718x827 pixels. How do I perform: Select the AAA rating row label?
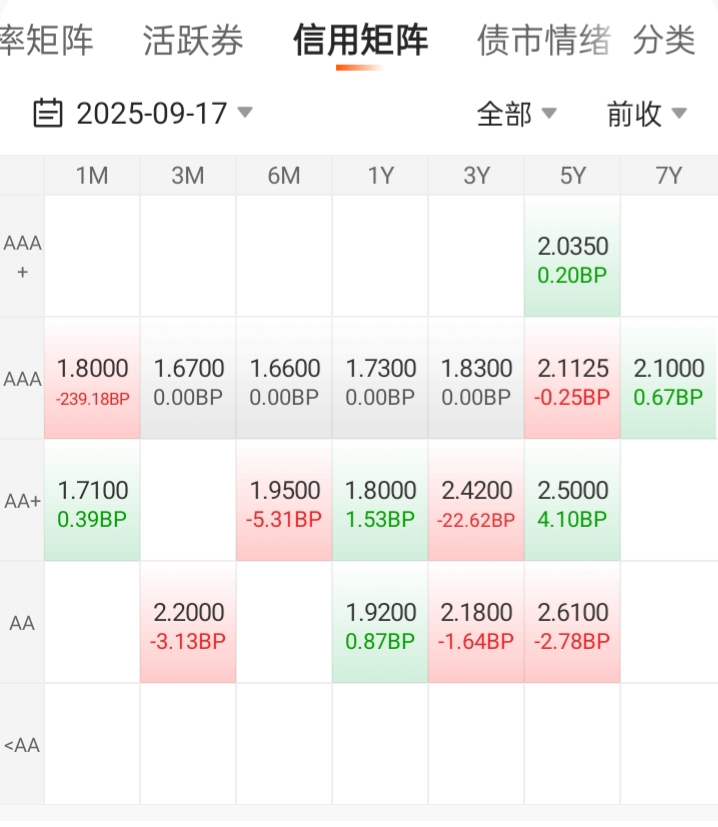point(22,379)
